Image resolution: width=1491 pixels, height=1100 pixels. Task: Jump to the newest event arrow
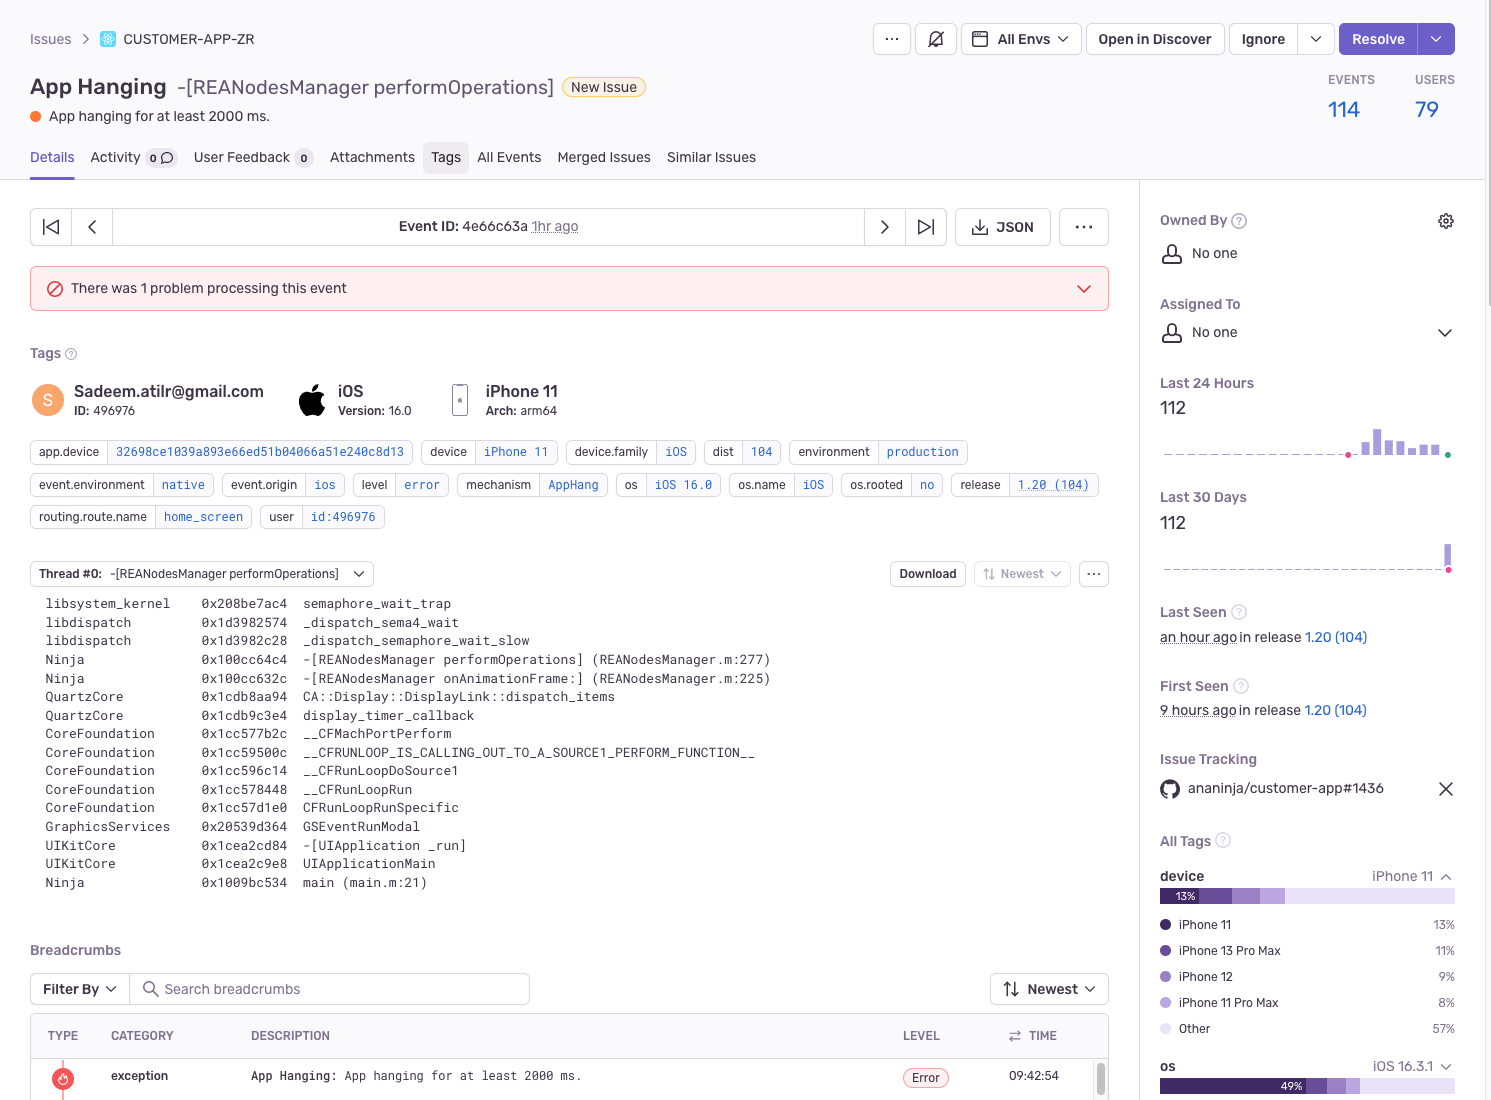pos(926,227)
